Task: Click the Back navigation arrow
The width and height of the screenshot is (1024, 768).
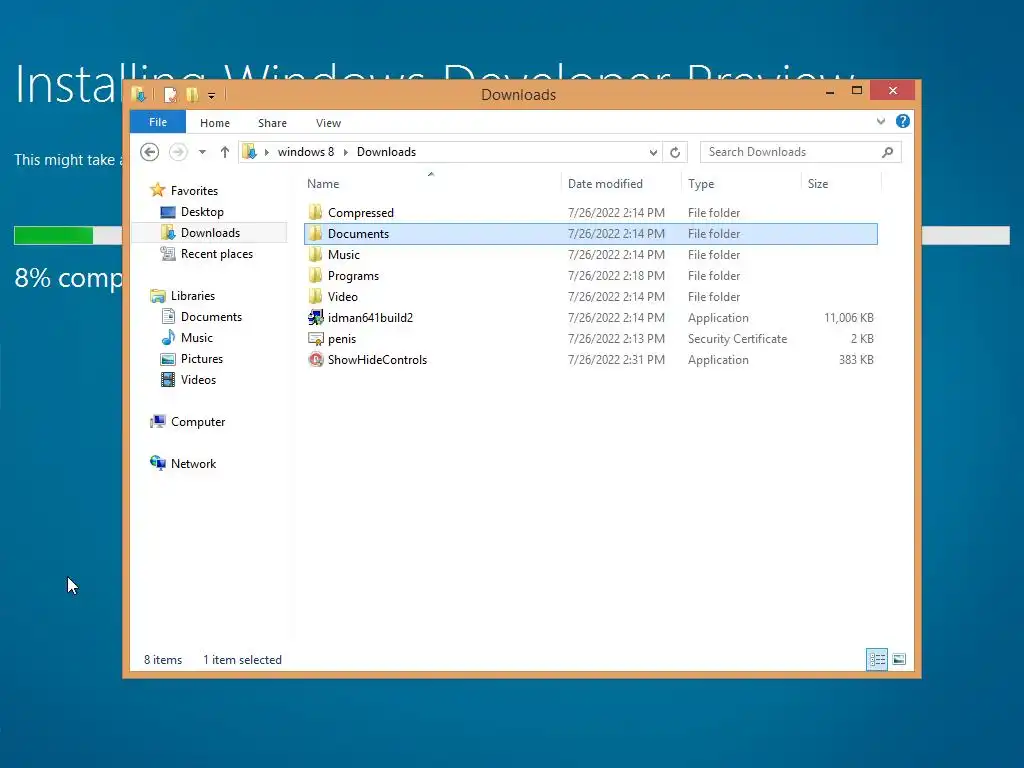Action: [150, 152]
